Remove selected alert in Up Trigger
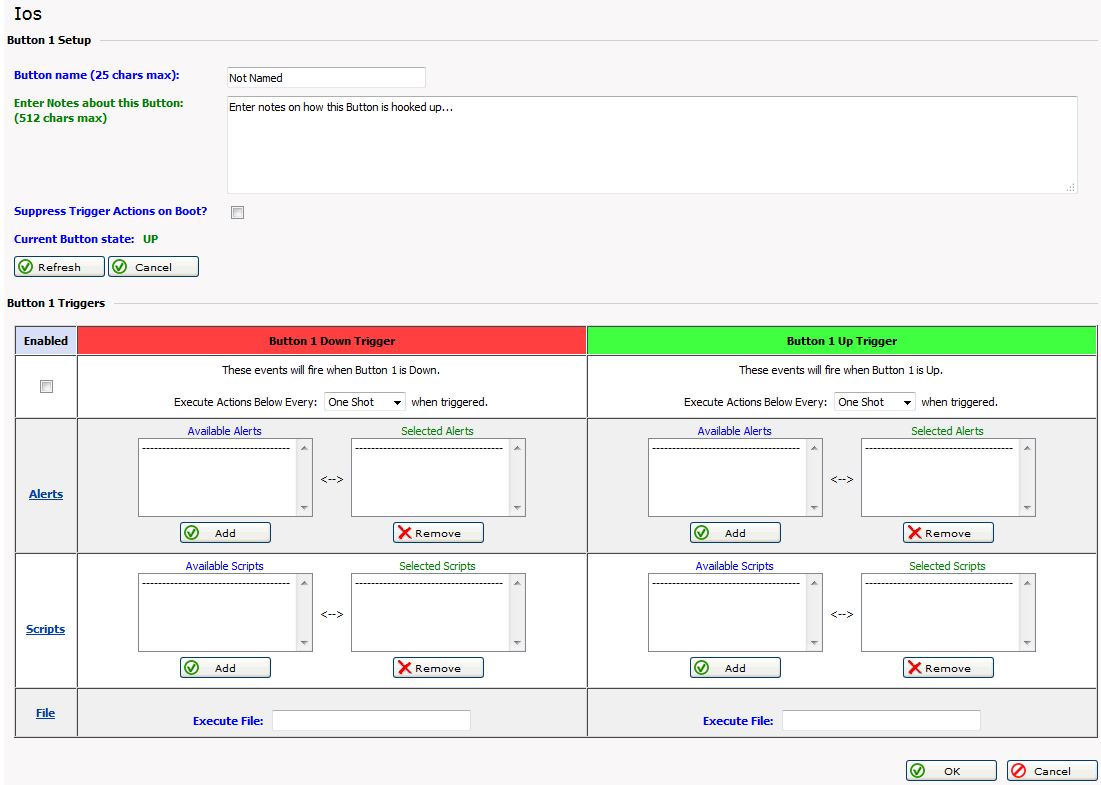Image resolution: width=1101 pixels, height=785 pixels. pyautogui.click(x=948, y=533)
